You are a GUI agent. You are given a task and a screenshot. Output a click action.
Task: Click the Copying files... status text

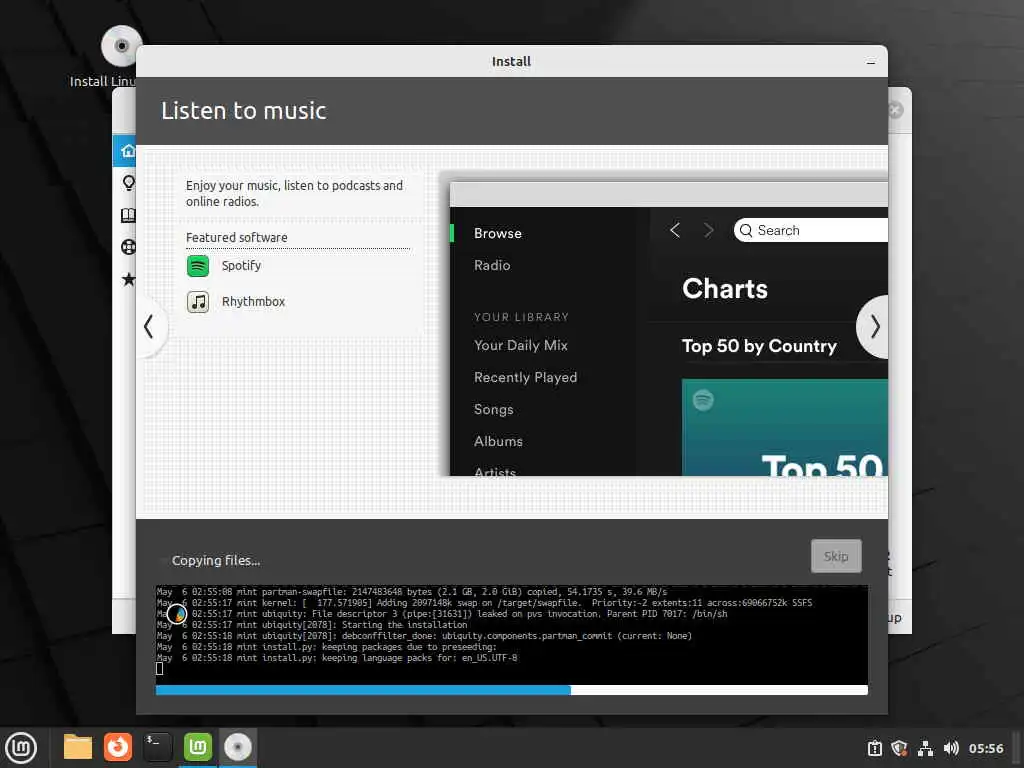click(x=216, y=560)
